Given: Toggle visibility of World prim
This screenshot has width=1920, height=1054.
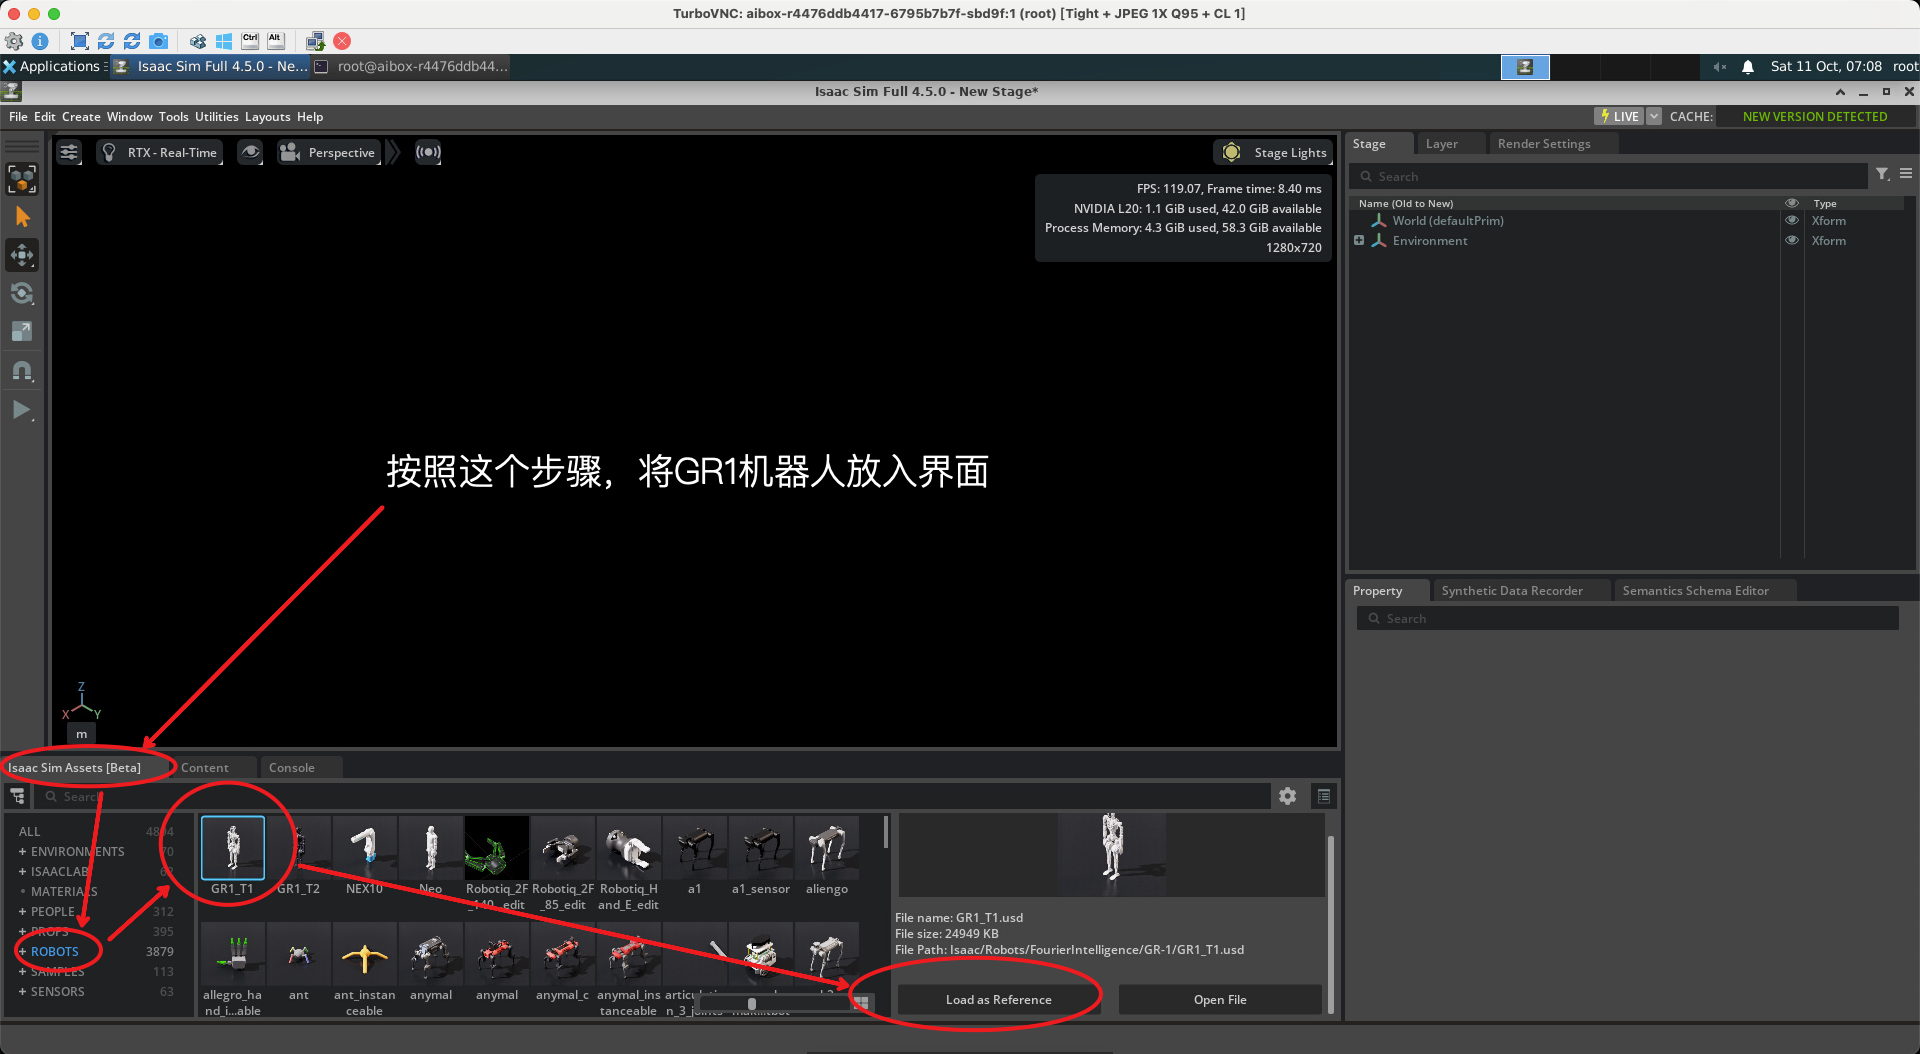Looking at the screenshot, I should click(1792, 221).
